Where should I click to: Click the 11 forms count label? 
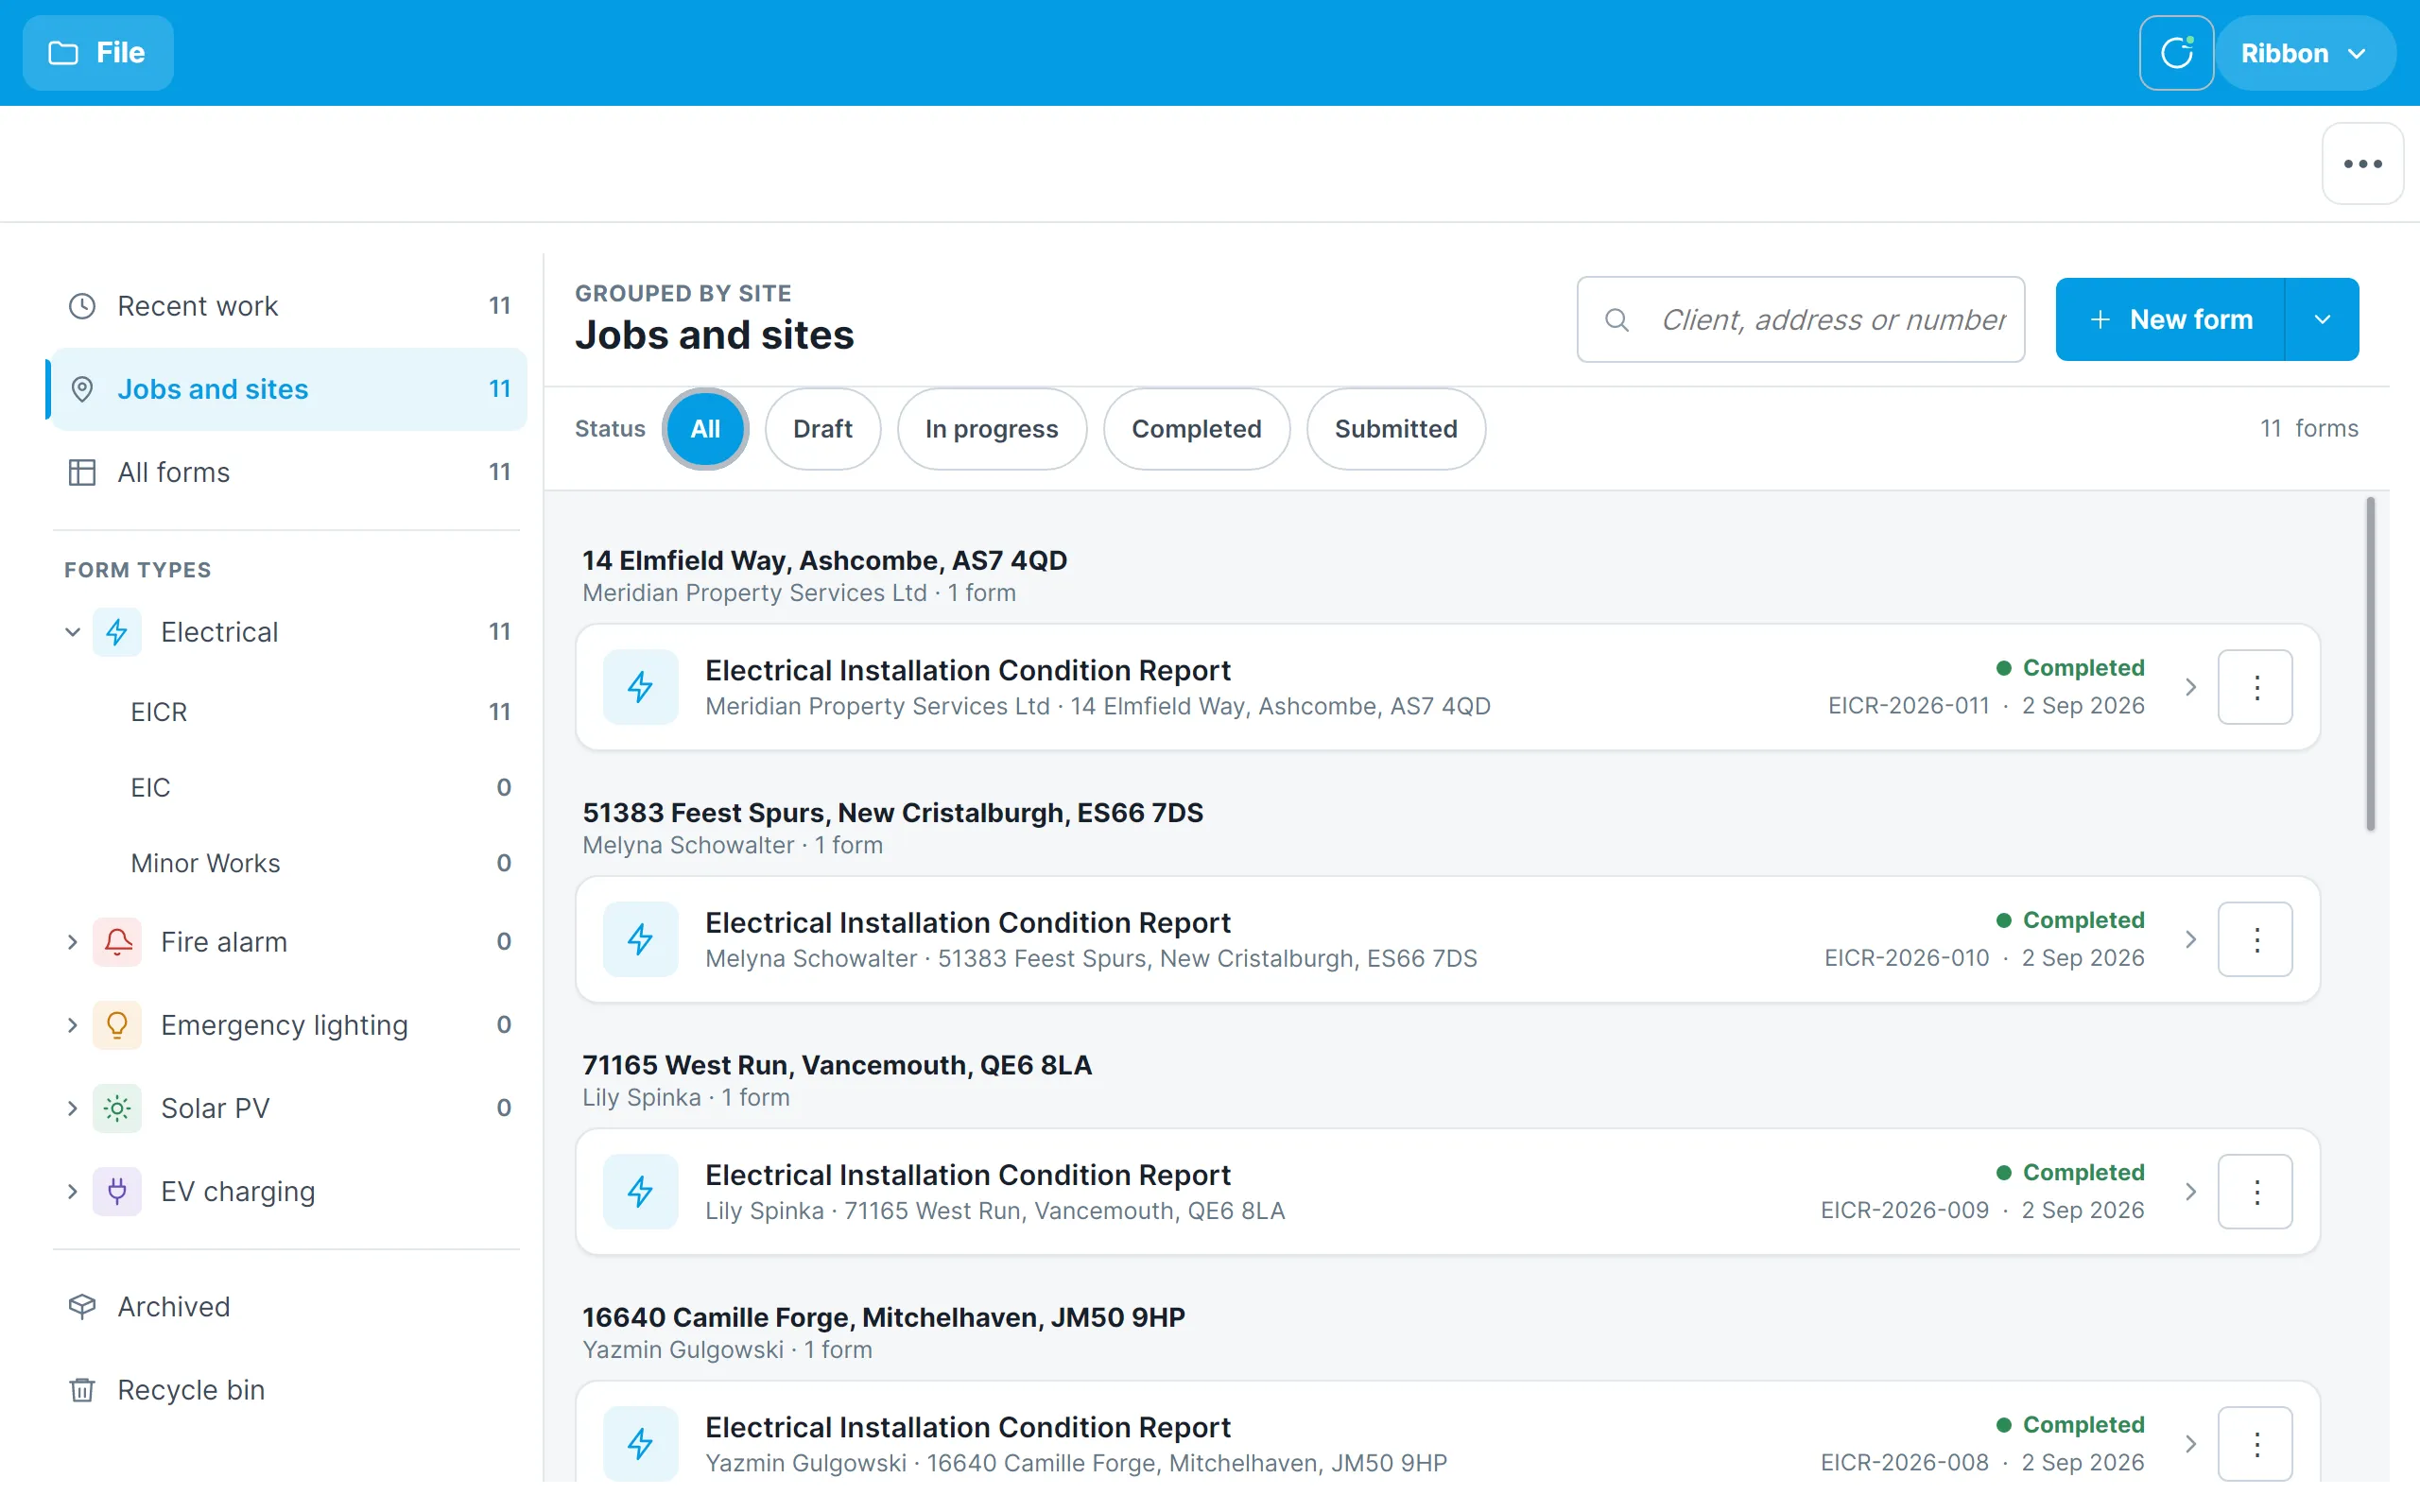[2309, 429]
